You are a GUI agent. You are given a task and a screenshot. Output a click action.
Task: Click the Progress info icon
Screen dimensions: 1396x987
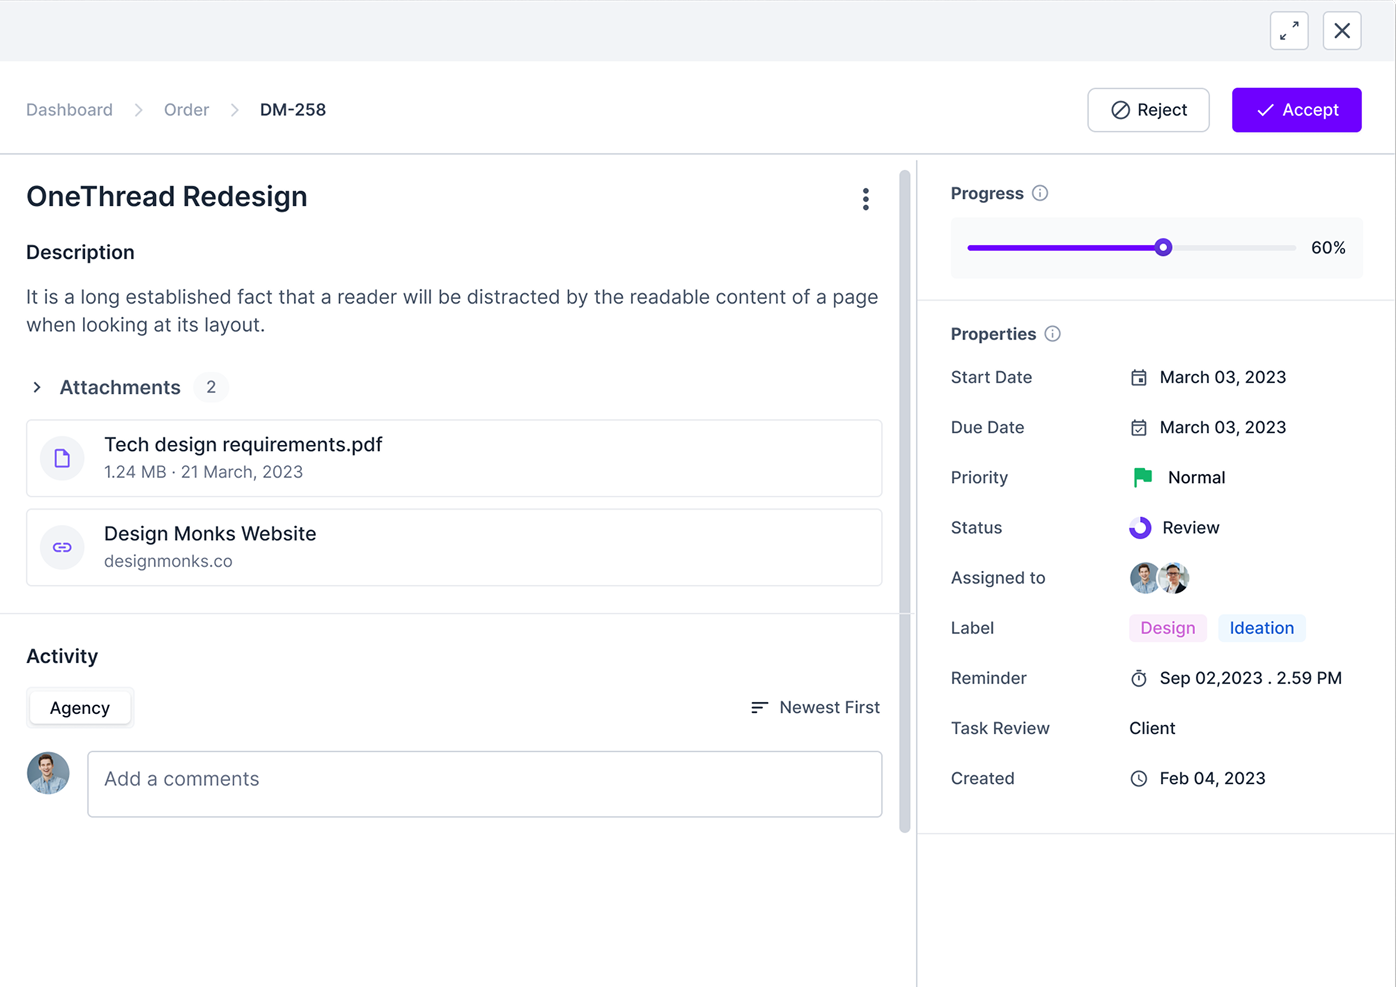[1040, 193]
